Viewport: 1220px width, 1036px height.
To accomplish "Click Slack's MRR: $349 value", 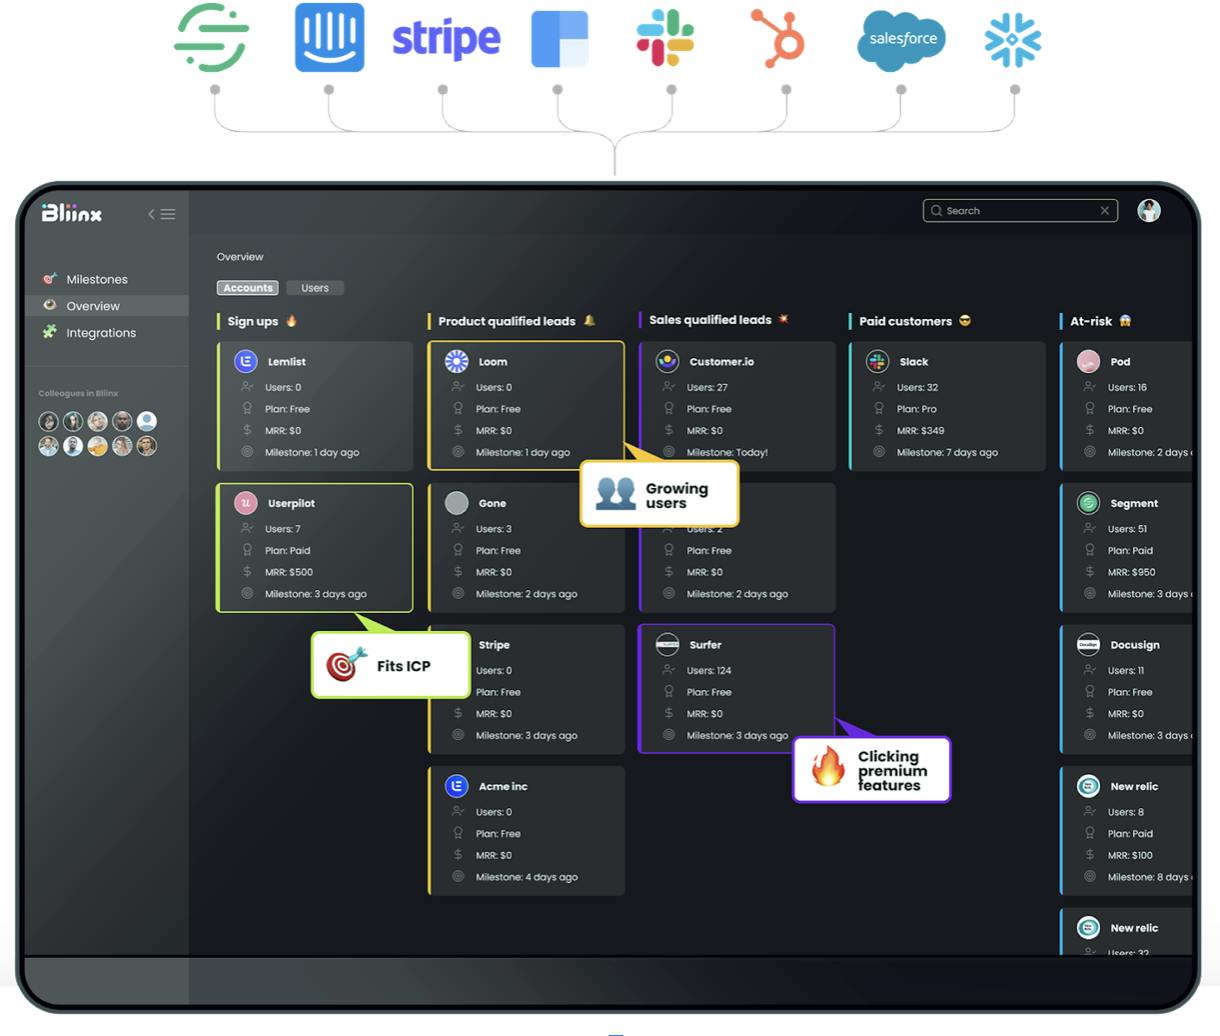I will click(x=920, y=430).
